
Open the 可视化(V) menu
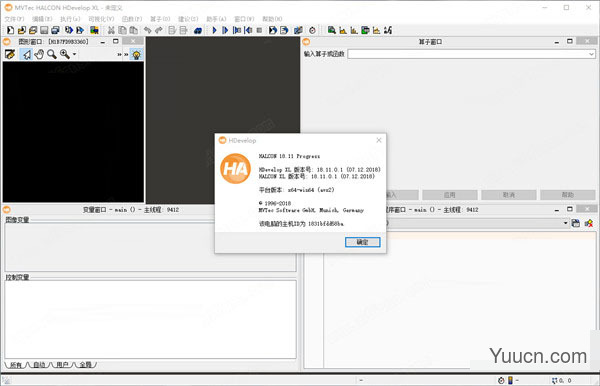pyautogui.click(x=101, y=19)
